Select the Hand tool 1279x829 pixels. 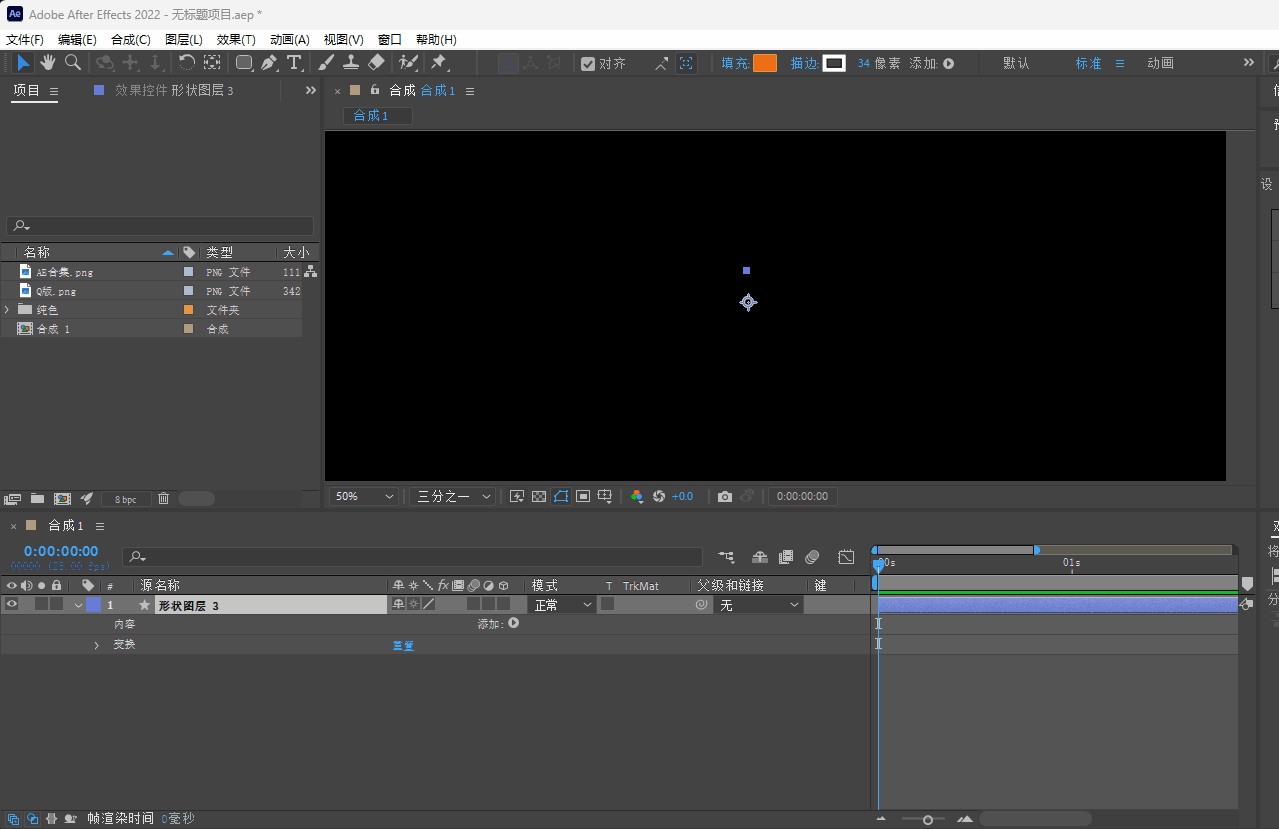coord(48,63)
